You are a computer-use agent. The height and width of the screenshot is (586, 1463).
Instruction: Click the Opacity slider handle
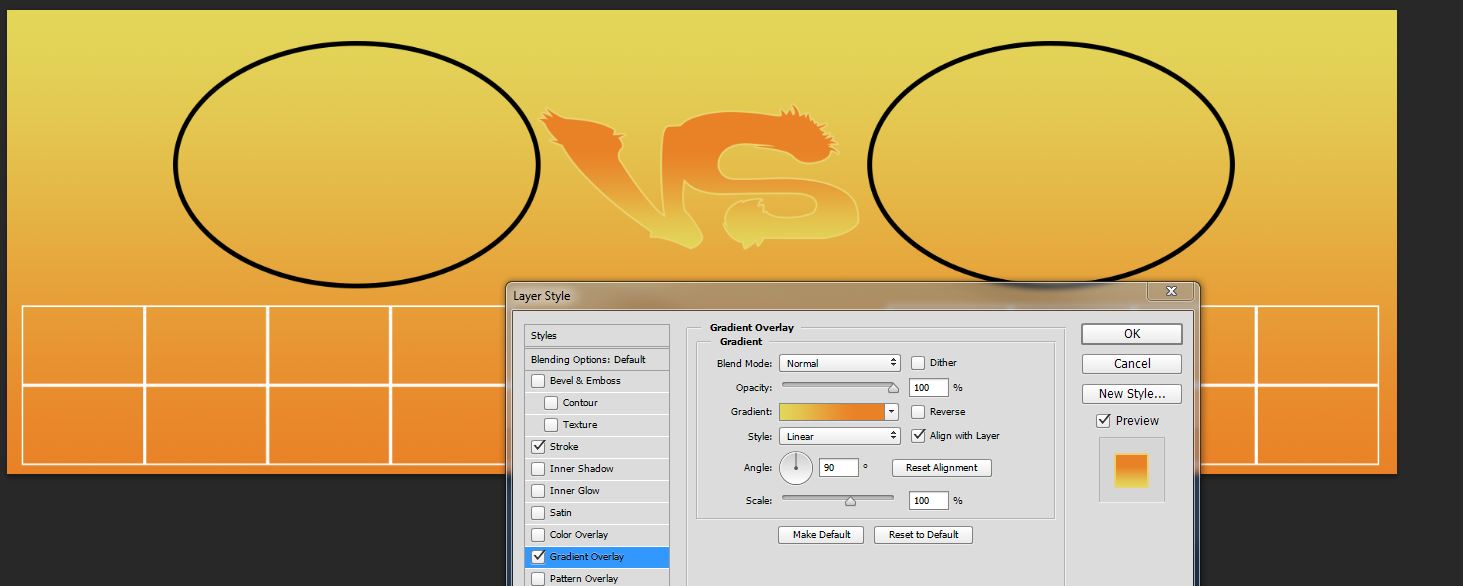893,389
